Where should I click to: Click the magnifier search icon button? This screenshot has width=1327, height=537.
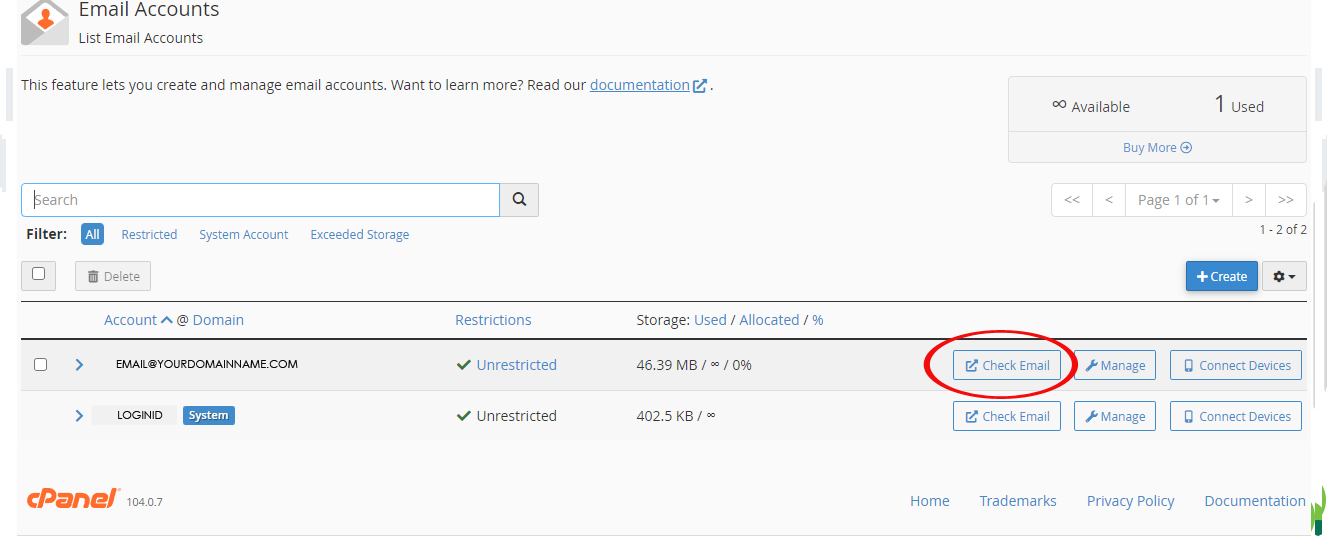[x=519, y=200]
